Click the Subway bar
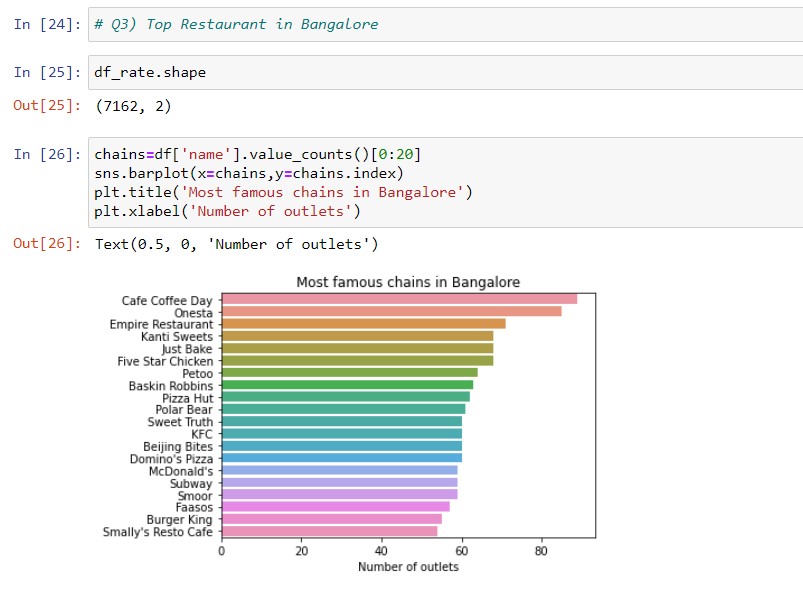Image resolution: width=803 pixels, height=589 pixels. [x=340, y=482]
